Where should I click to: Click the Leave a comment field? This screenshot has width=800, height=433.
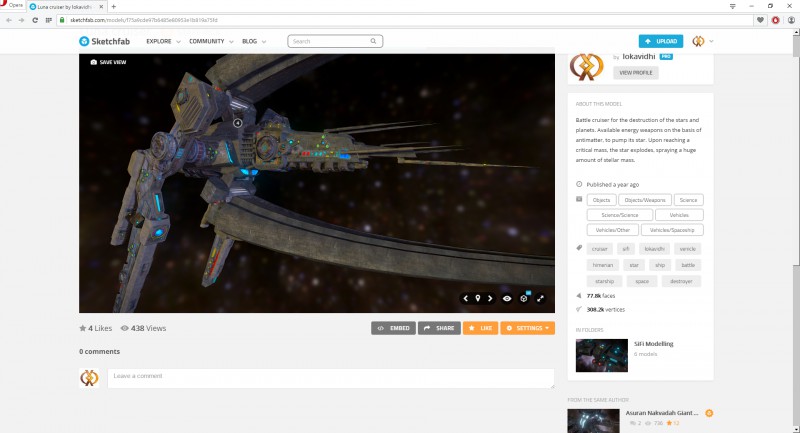[x=331, y=378]
